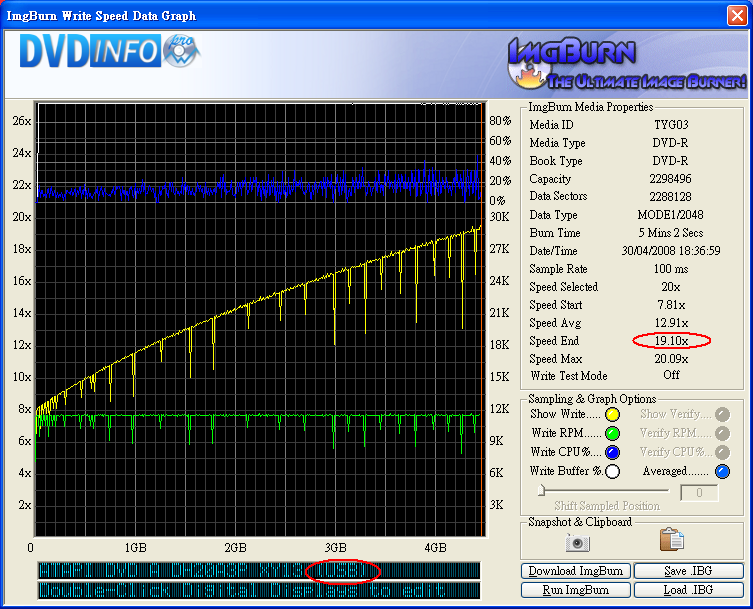The height and width of the screenshot is (609, 753).
Task: Click the Load .IBG button
Action: click(690, 590)
